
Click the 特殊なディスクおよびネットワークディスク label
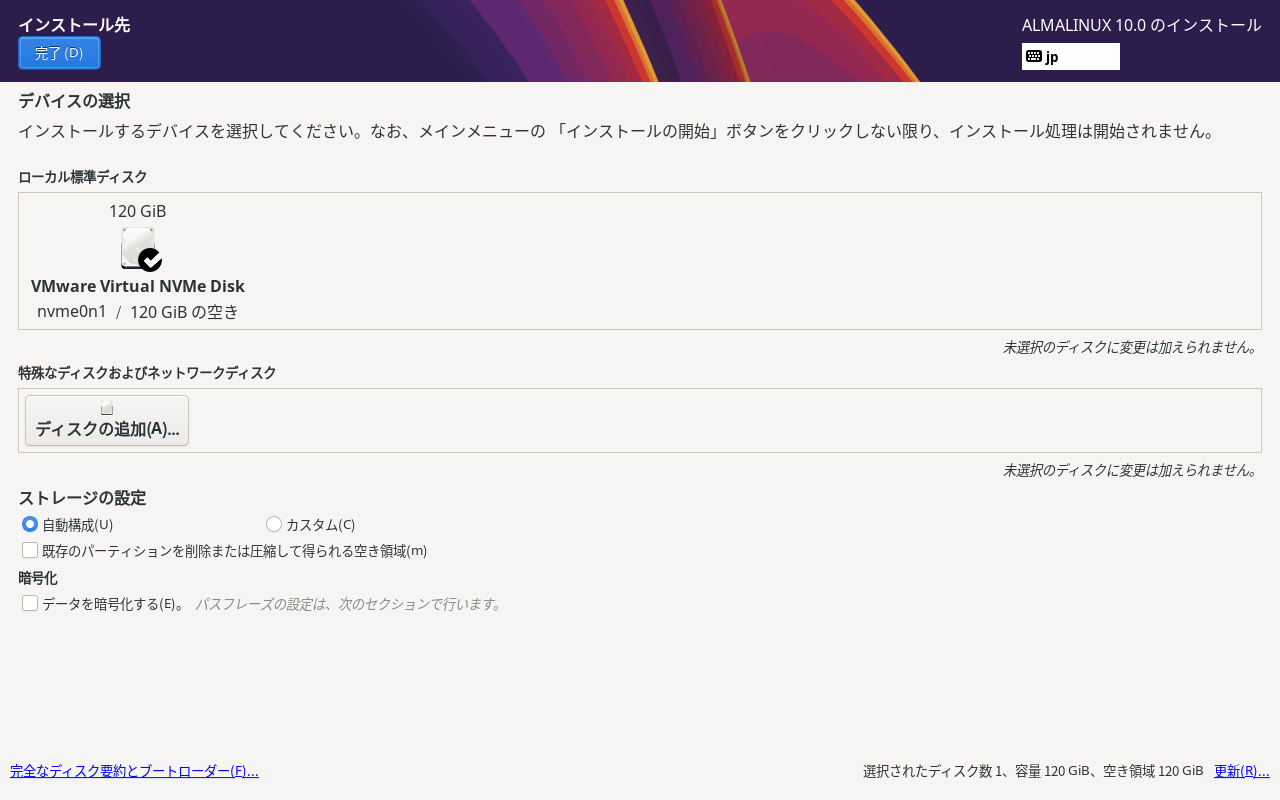click(147, 373)
